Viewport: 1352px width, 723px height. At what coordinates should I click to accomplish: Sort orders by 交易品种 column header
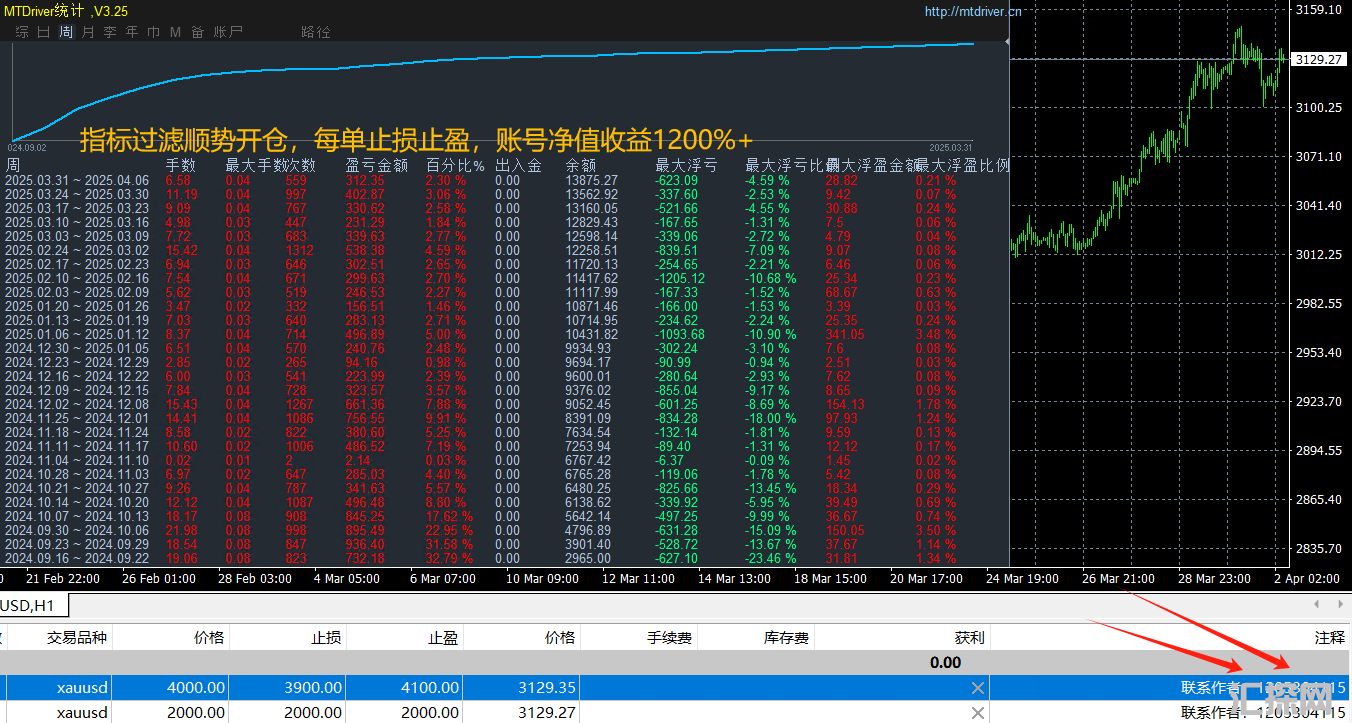click(x=76, y=637)
